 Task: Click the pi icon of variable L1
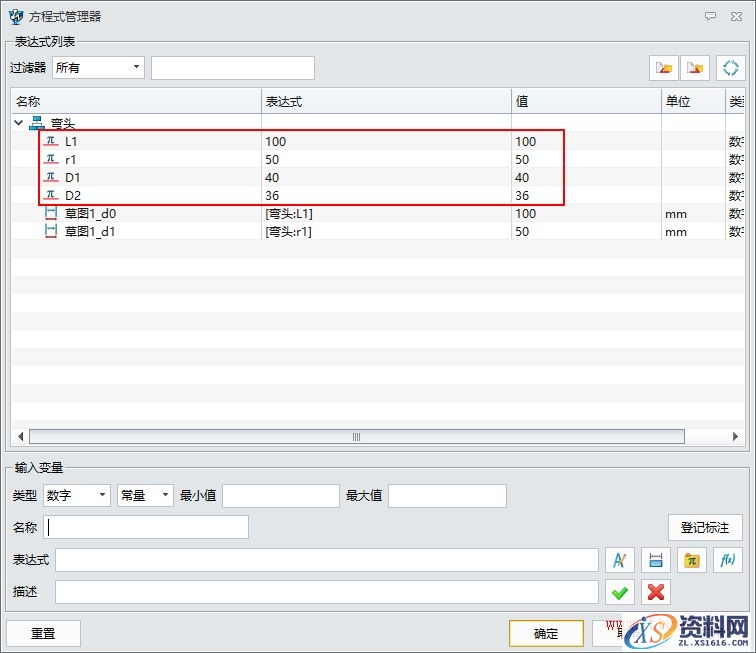(x=51, y=141)
